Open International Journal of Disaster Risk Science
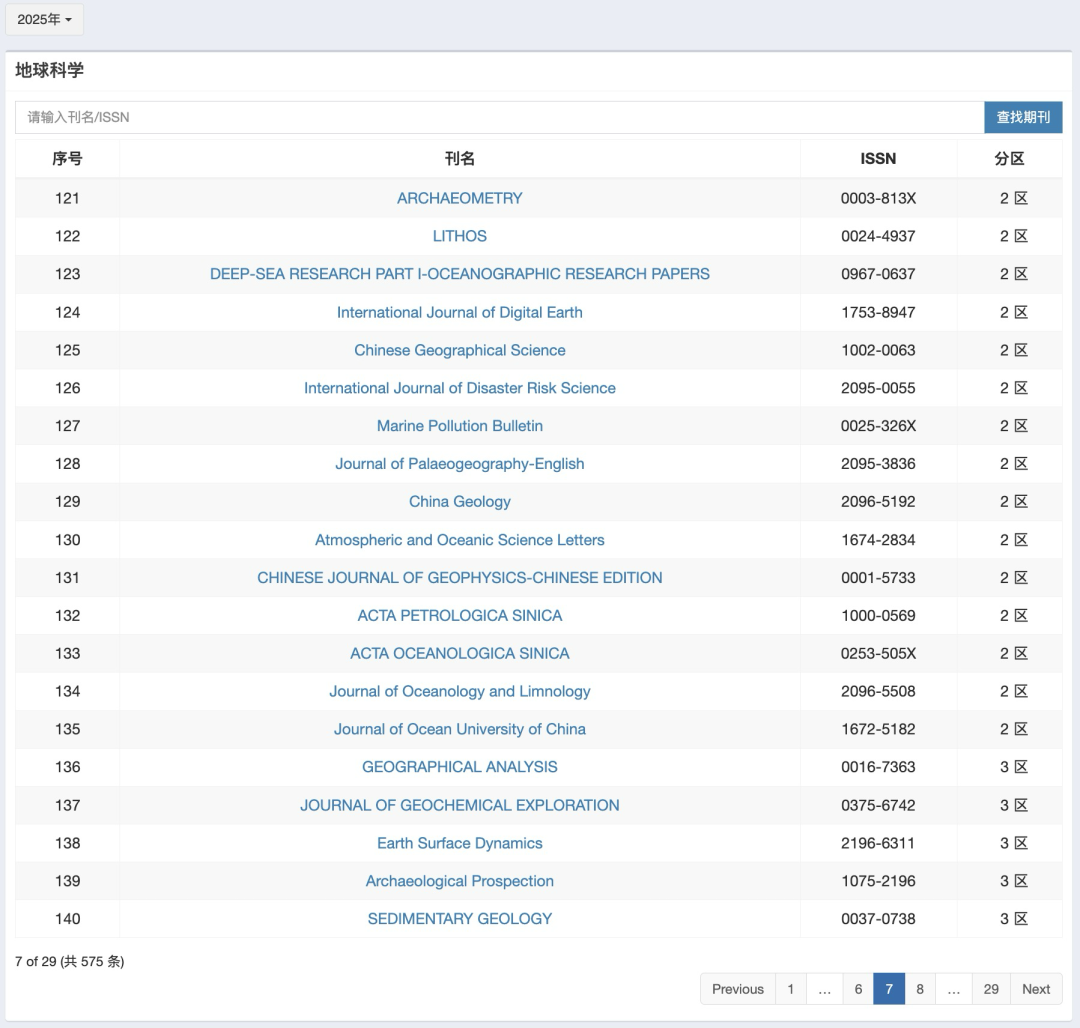1080x1028 pixels. coord(459,388)
